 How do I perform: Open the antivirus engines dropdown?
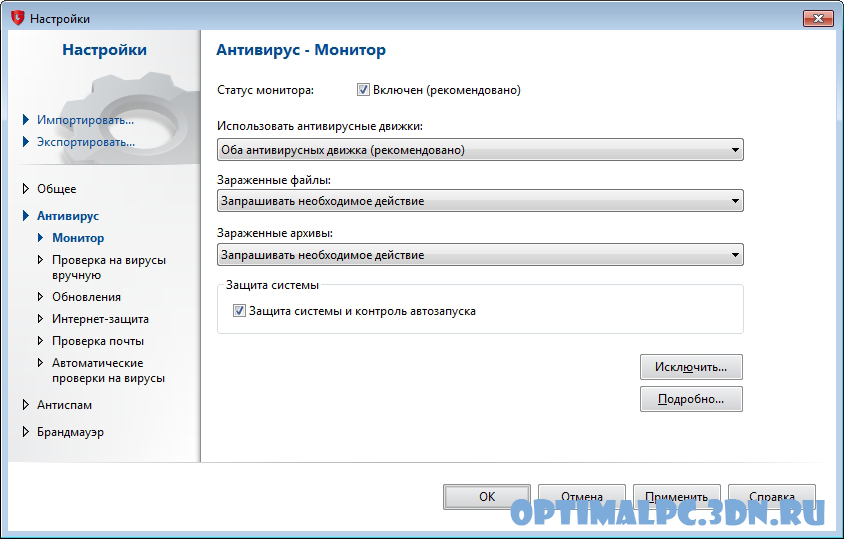(x=480, y=150)
